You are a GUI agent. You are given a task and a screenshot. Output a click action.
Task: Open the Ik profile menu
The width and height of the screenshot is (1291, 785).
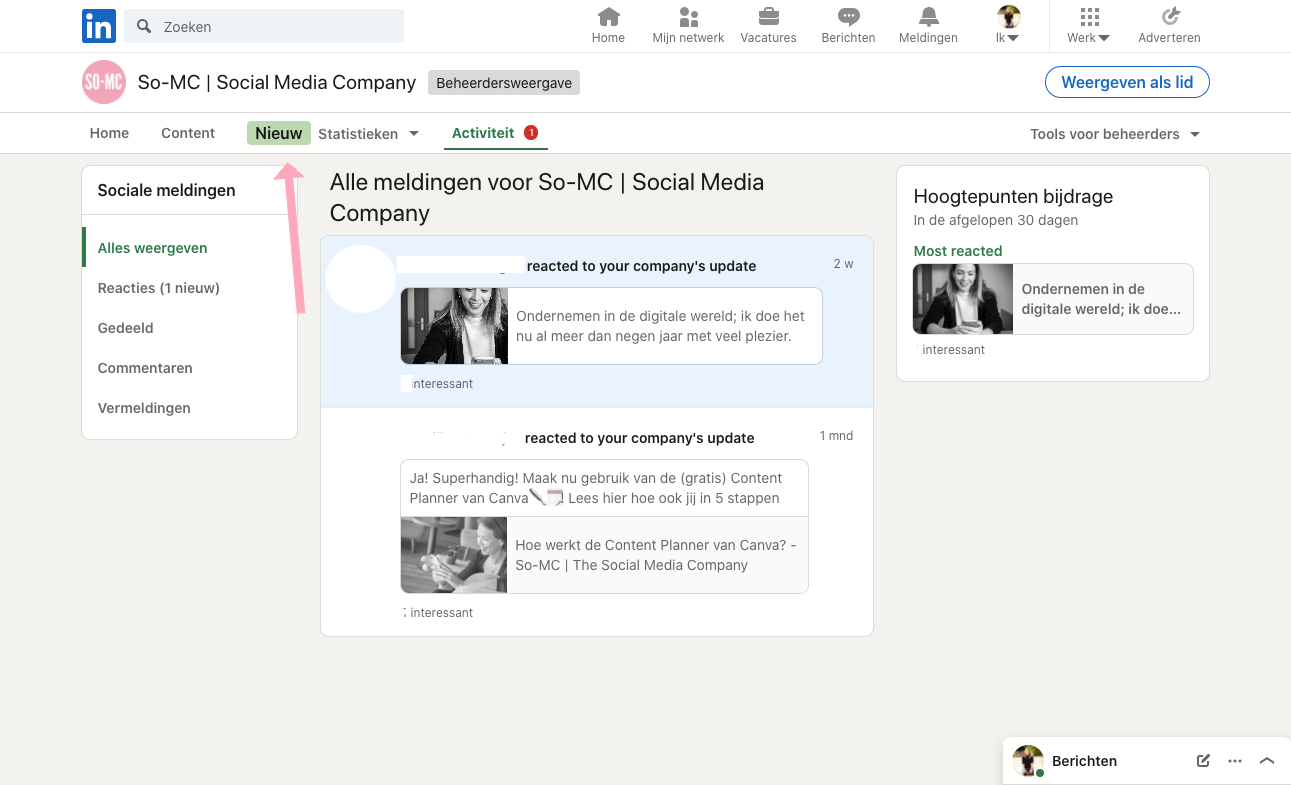(x=1008, y=26)
